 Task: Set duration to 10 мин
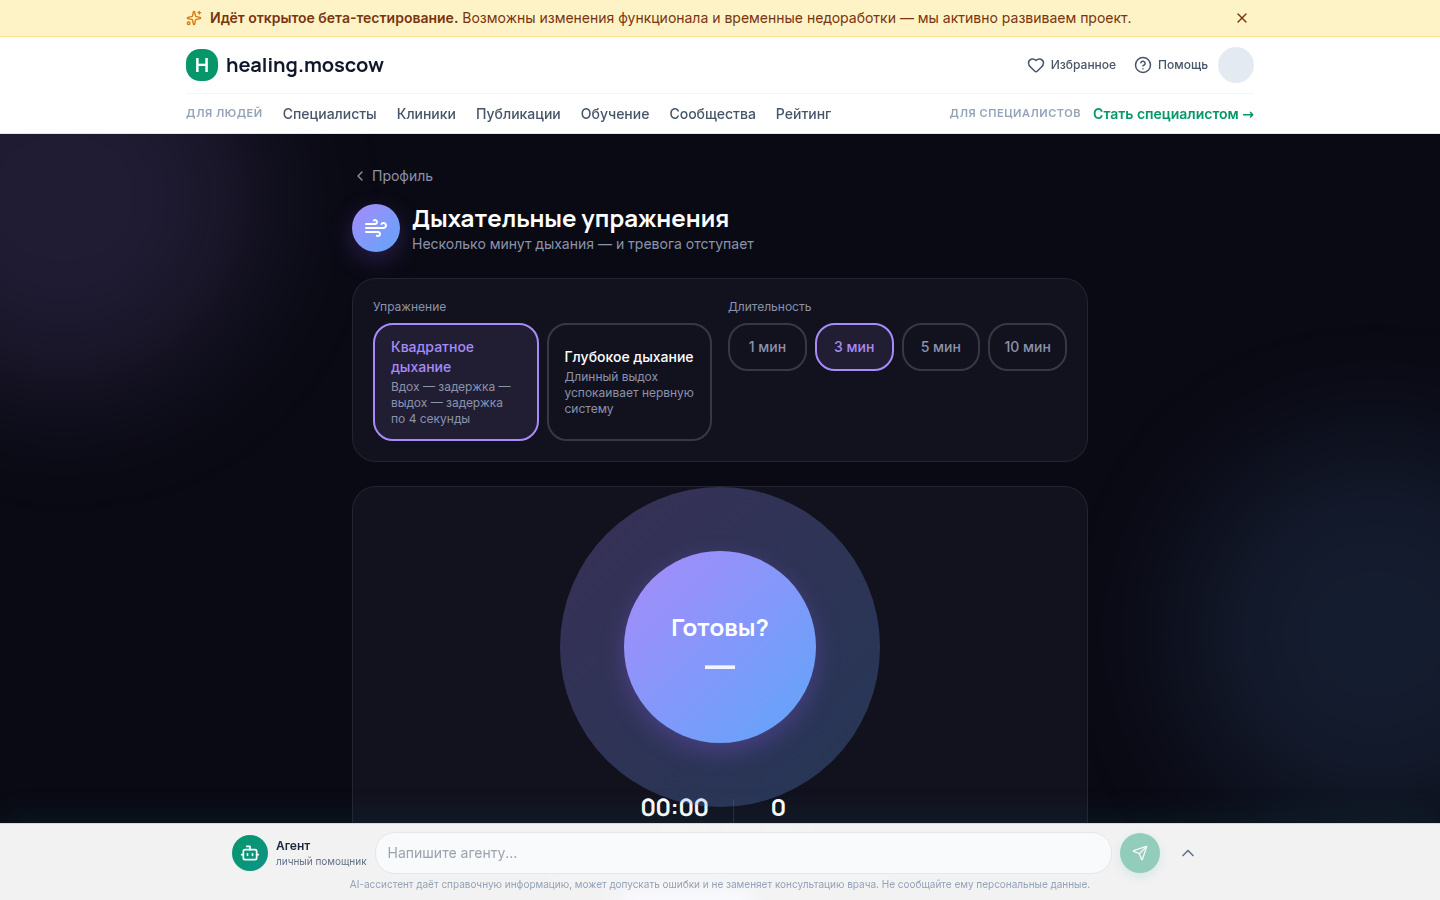(1028, 347)
